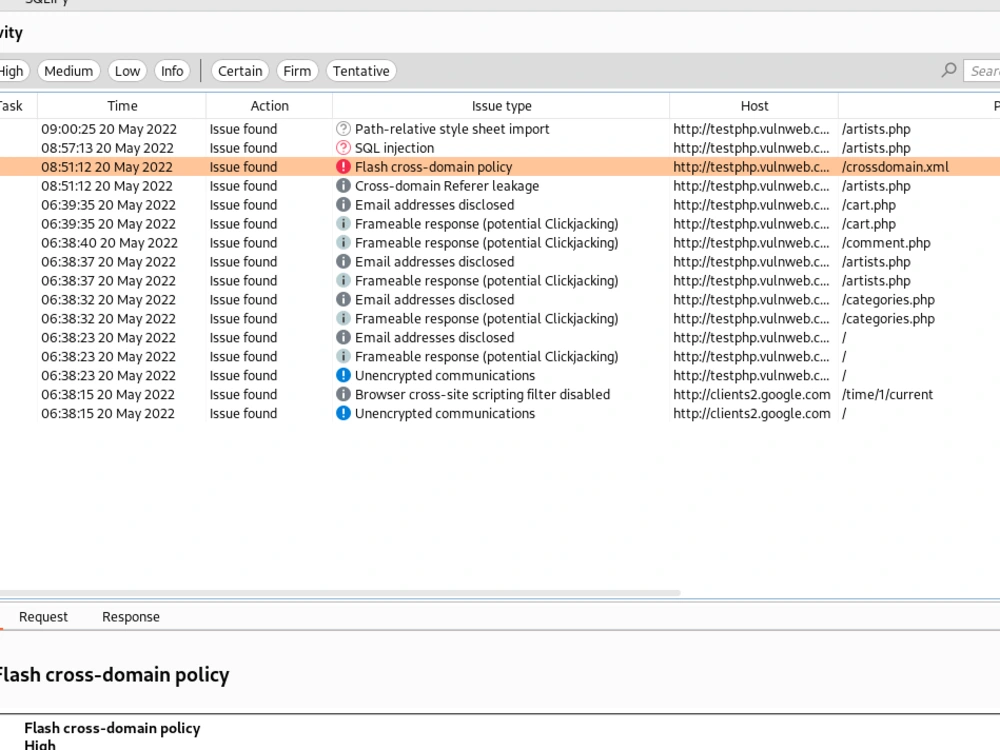The height and width of the screenshot is (750, 1000).
Task: Click icon of Frameable response 06:38:37 row
Action: (343, 281)
